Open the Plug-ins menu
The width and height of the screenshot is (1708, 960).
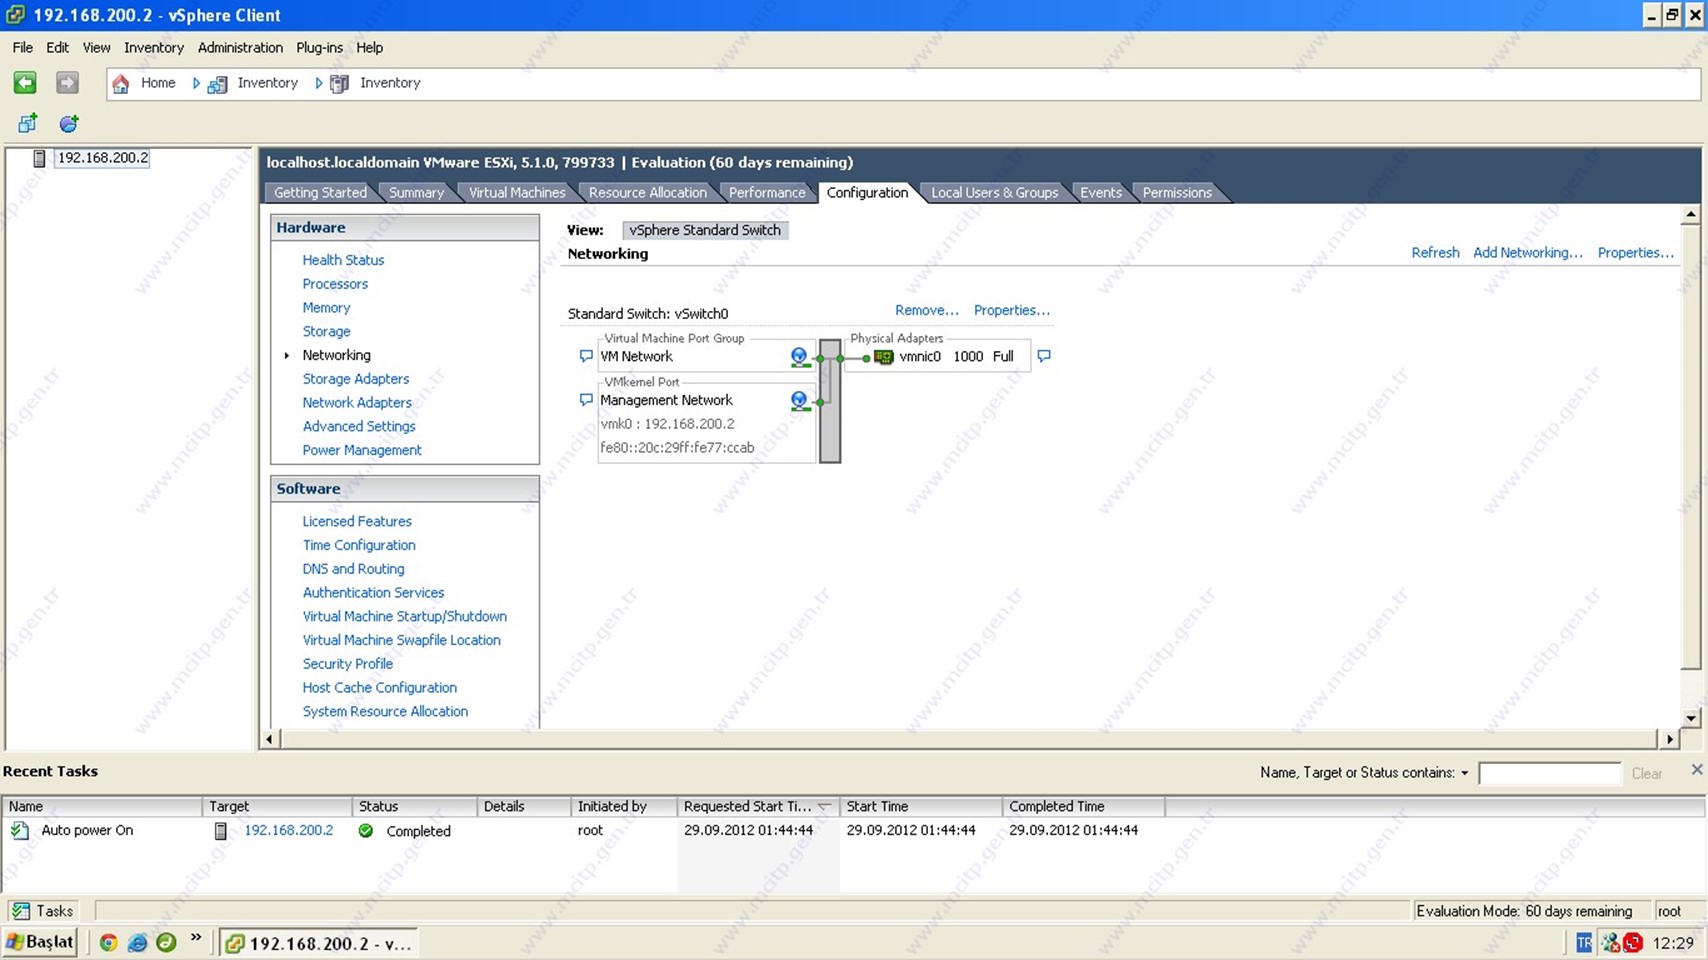point(319,47)
